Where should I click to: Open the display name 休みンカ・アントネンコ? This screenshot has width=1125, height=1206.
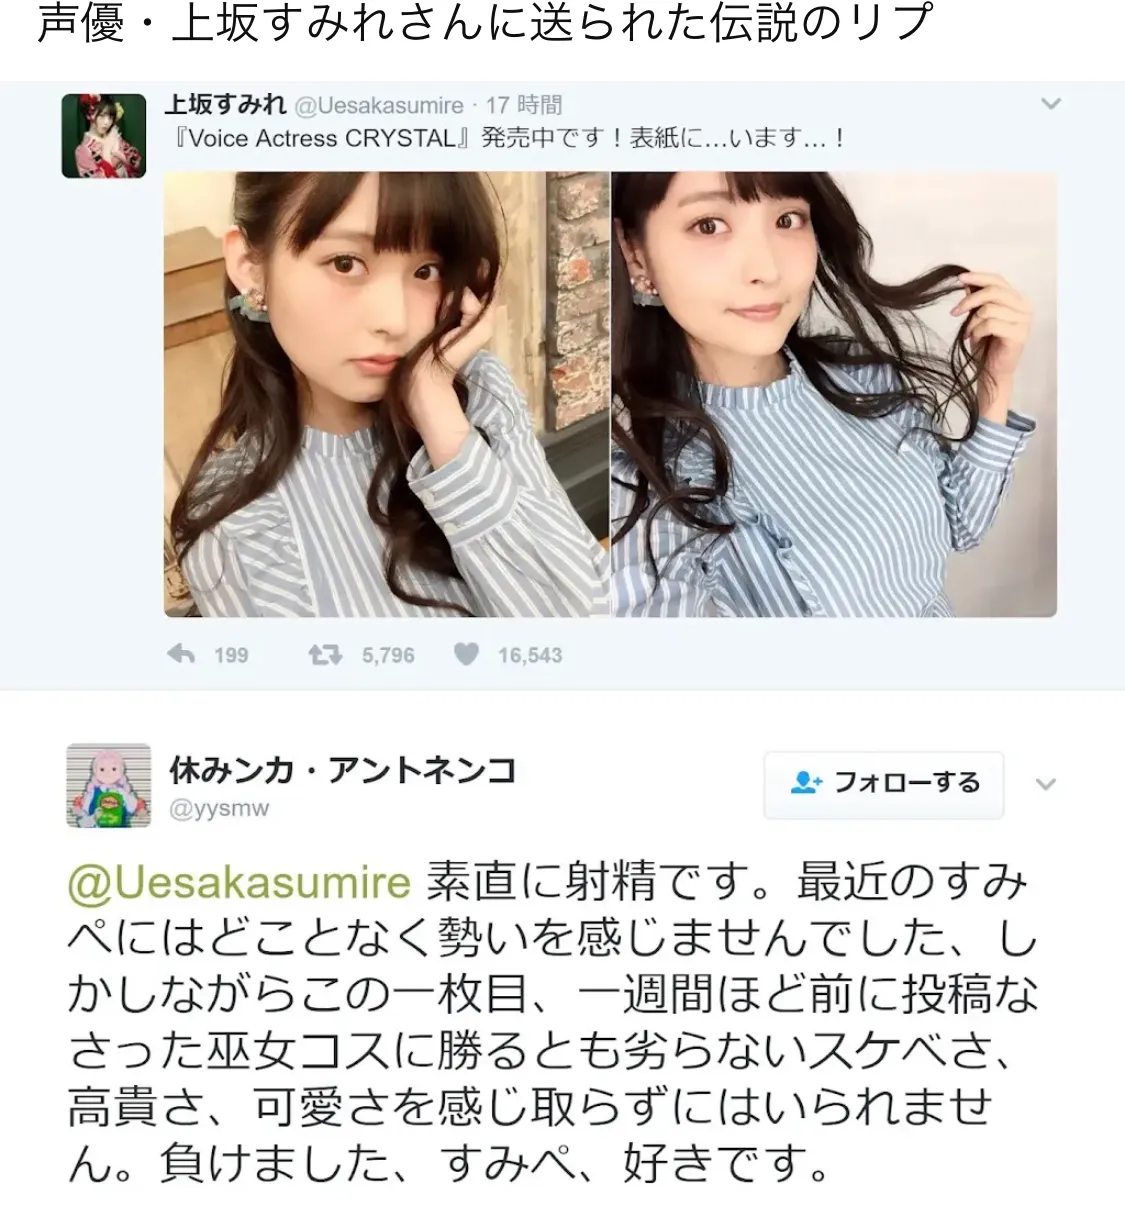(342, 771)
